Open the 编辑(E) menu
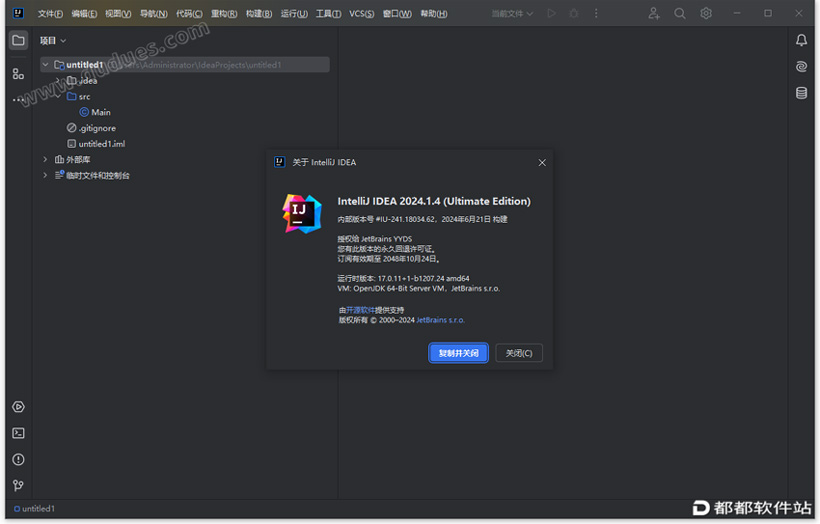820x524 pixels. pyautogui.click(x=84, y=14)
